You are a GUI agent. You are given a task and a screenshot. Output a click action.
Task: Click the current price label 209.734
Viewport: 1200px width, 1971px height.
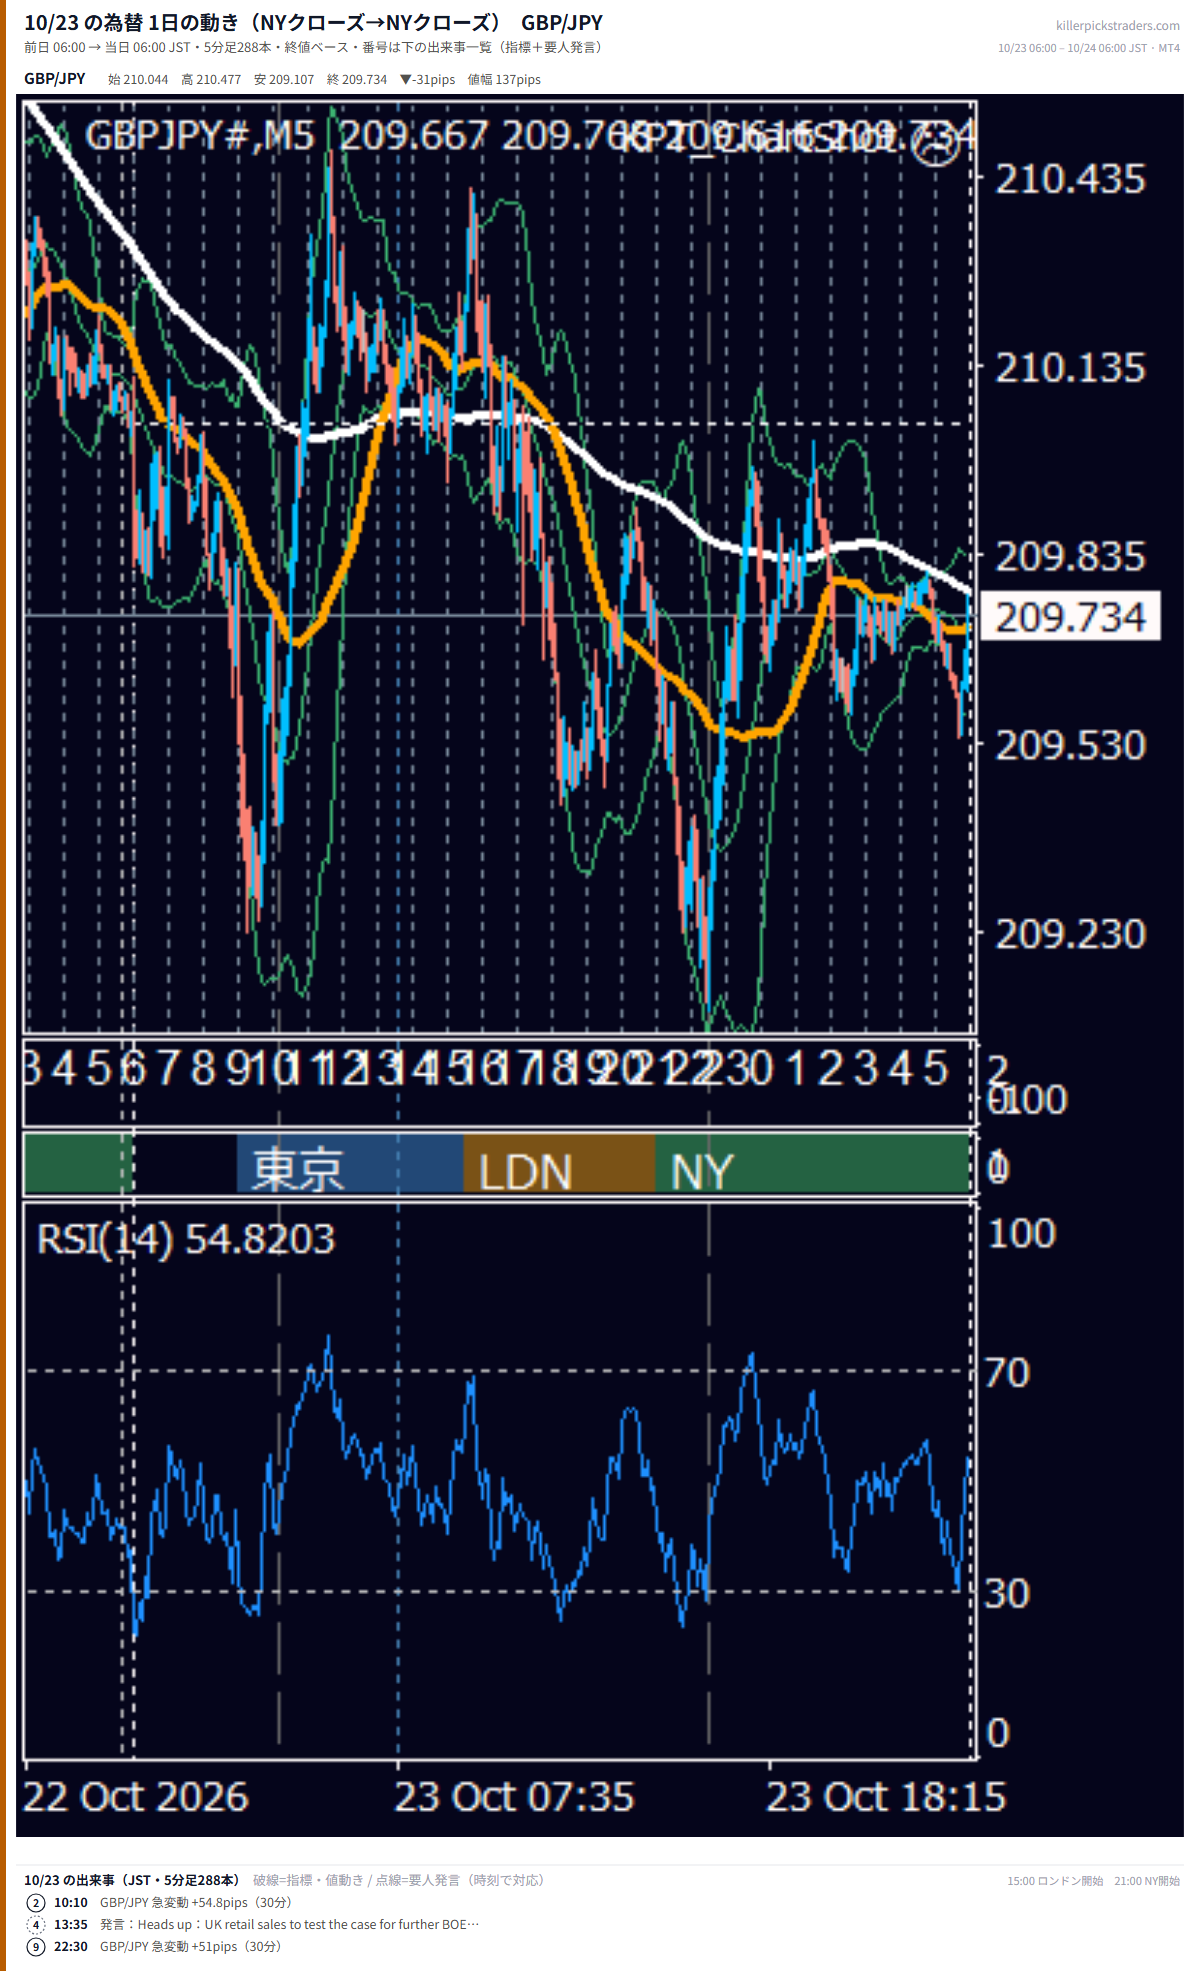click(1070, 616)
